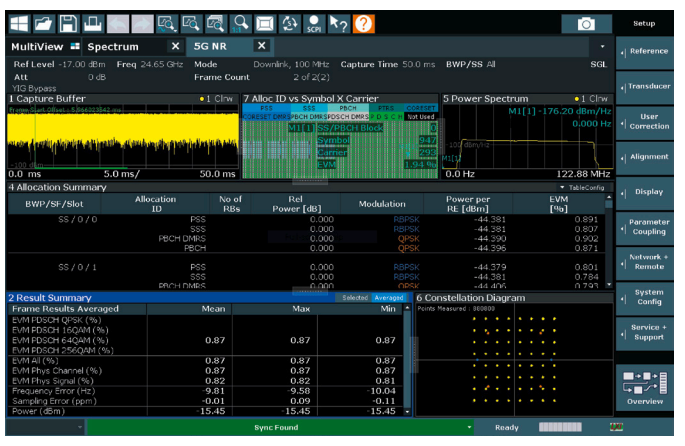Click the status bar icon right of Ready

pyautogui.click(x=616, y=427)
